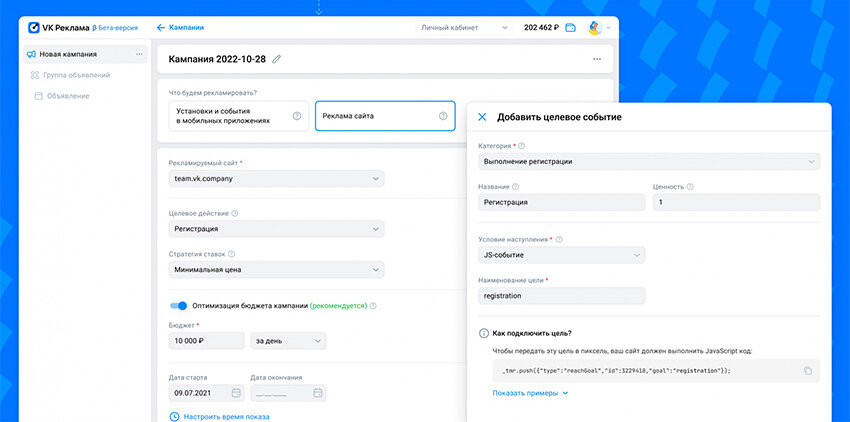This screenshot has height=422, width=850.
Task: Click help icon next to Условие наступления
Action: 559,239
